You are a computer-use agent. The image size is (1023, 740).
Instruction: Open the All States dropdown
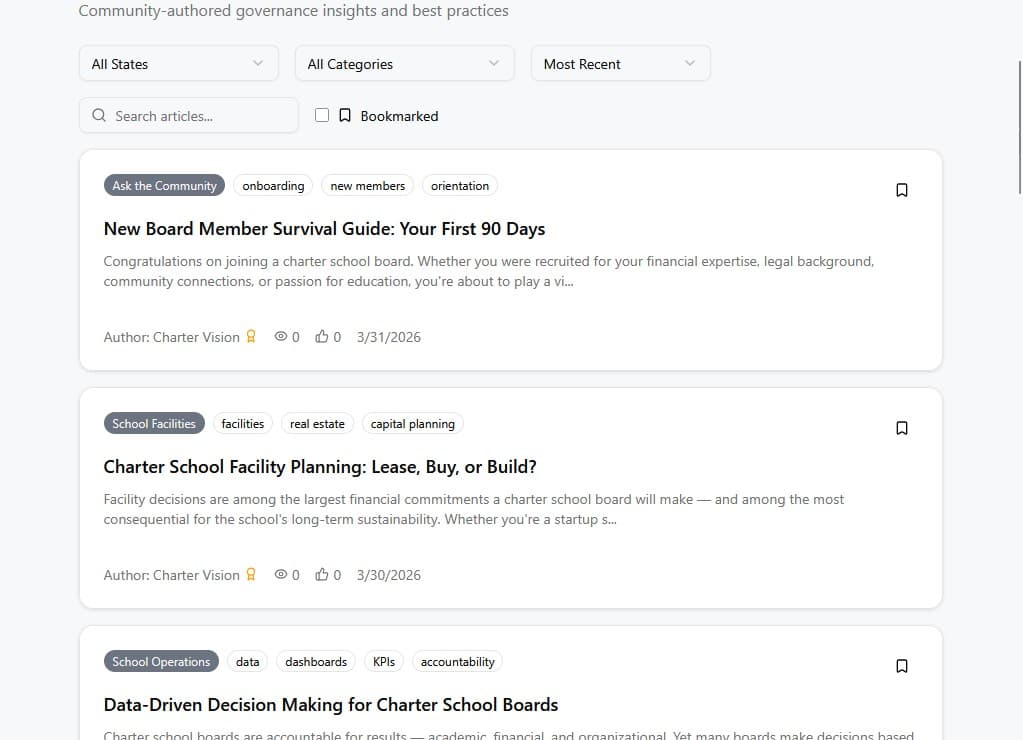(x=179, y=64)
